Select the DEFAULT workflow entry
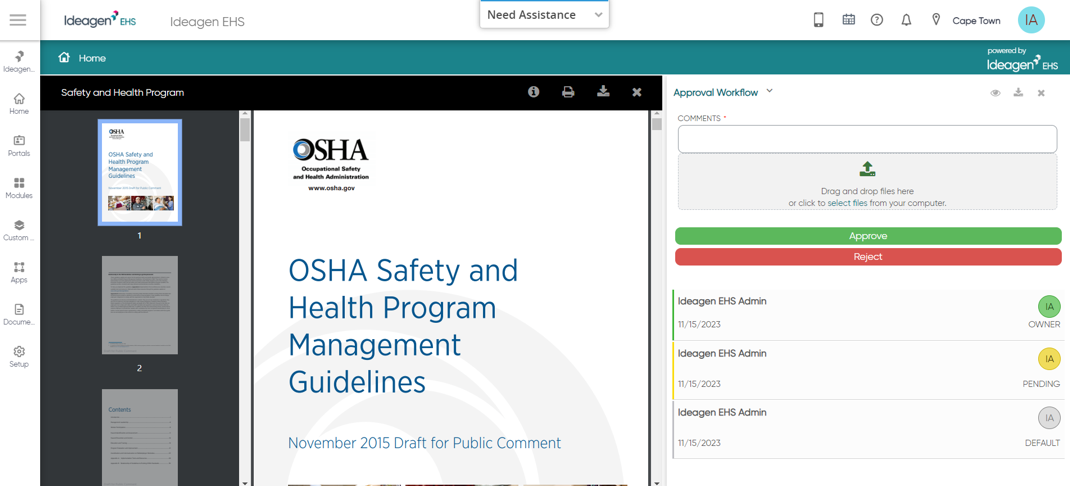Viewport: 1070px width, 486px height. pos(868,429)
